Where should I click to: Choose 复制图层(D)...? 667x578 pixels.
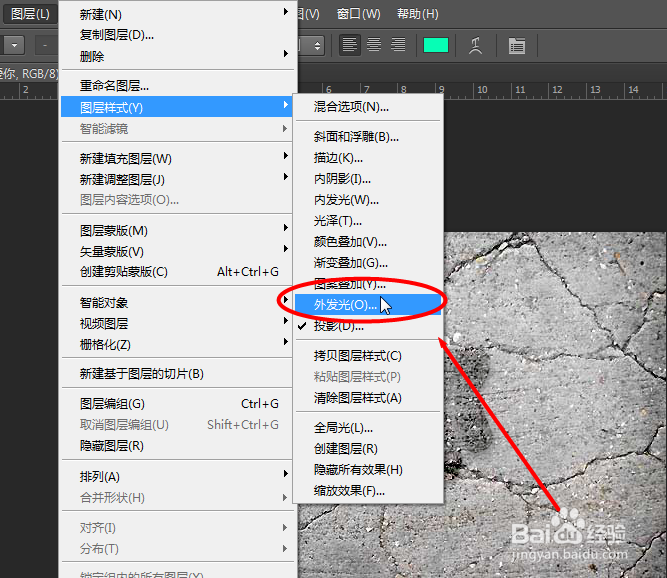pos(177,35)
